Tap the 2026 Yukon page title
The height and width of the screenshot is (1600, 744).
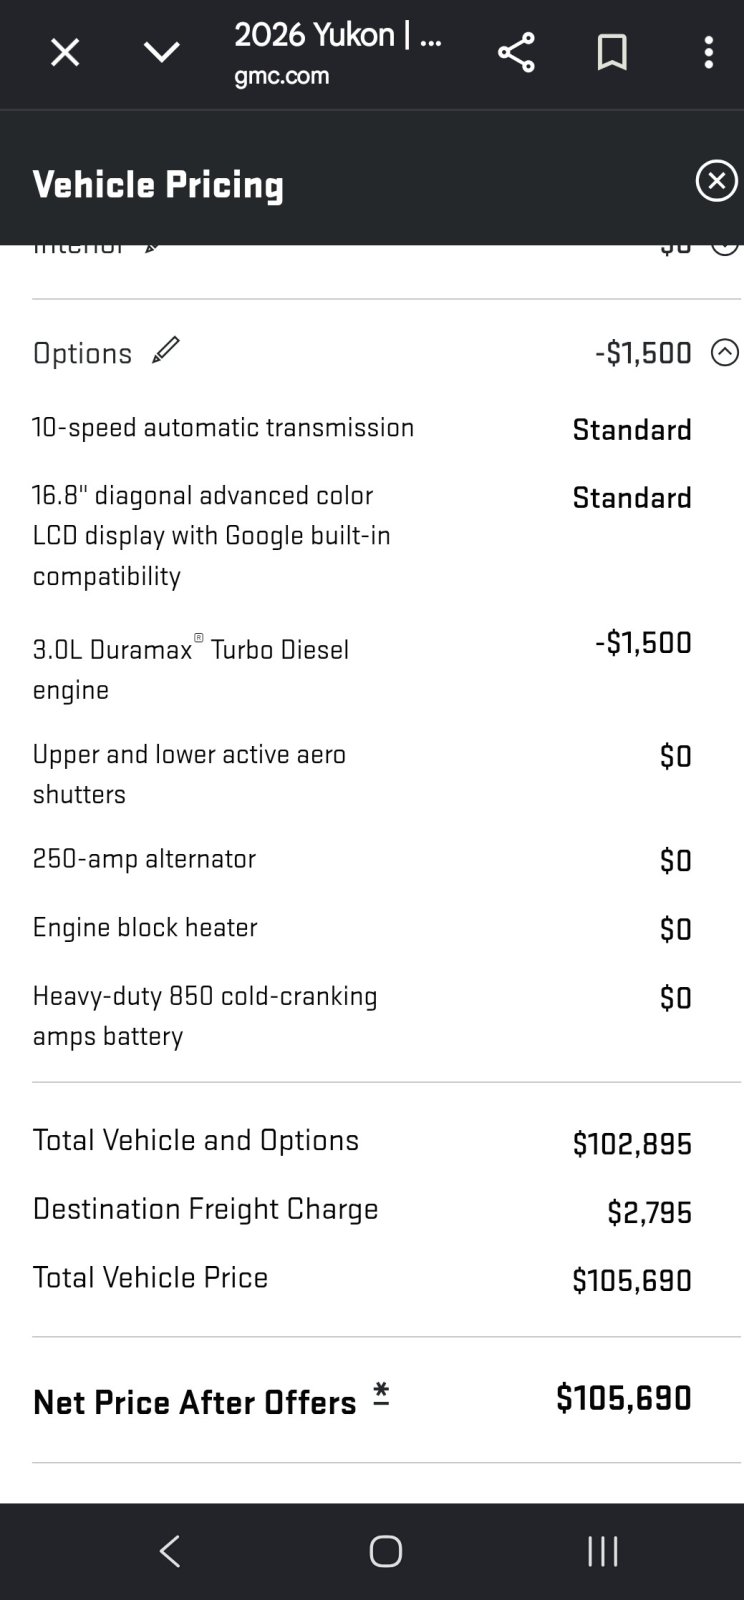click(x=338, y=35)
